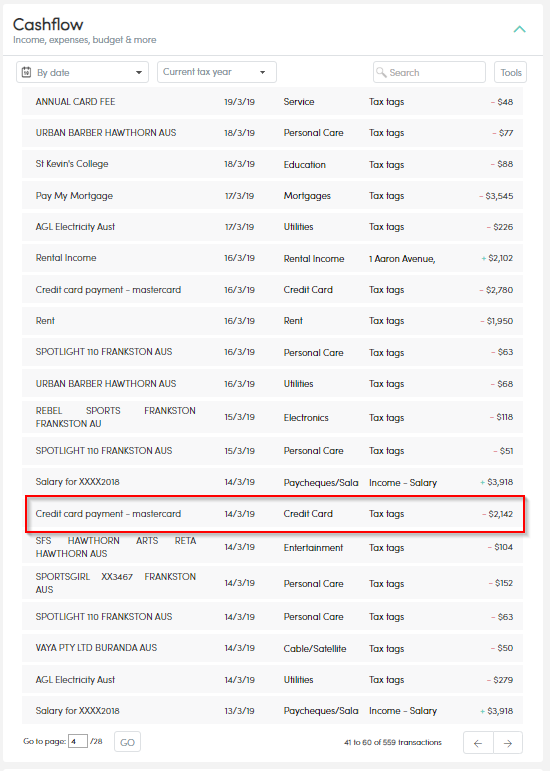Open Tax tags for ANNUAL CARD FEE
This screenshot has height=771, width=550.
(386, 102)
